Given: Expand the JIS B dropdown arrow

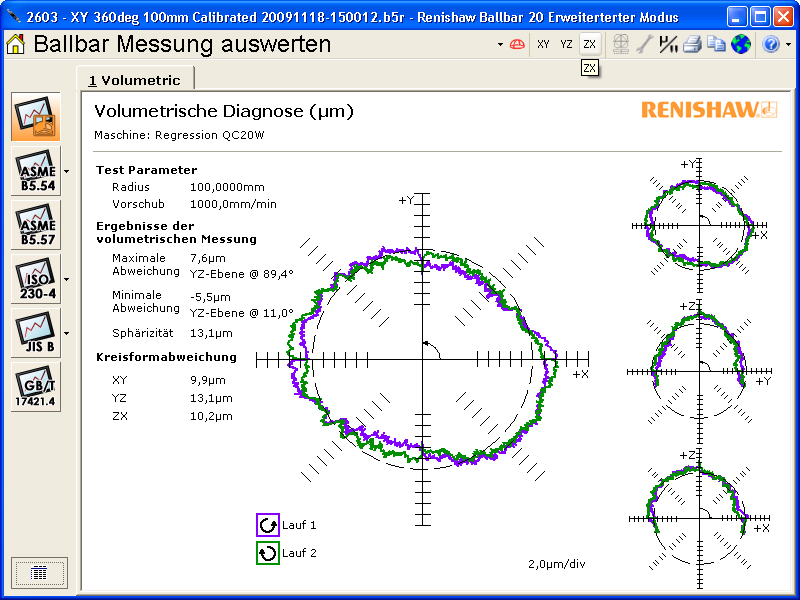Looking at the screenshot, I should pos(66,333).
